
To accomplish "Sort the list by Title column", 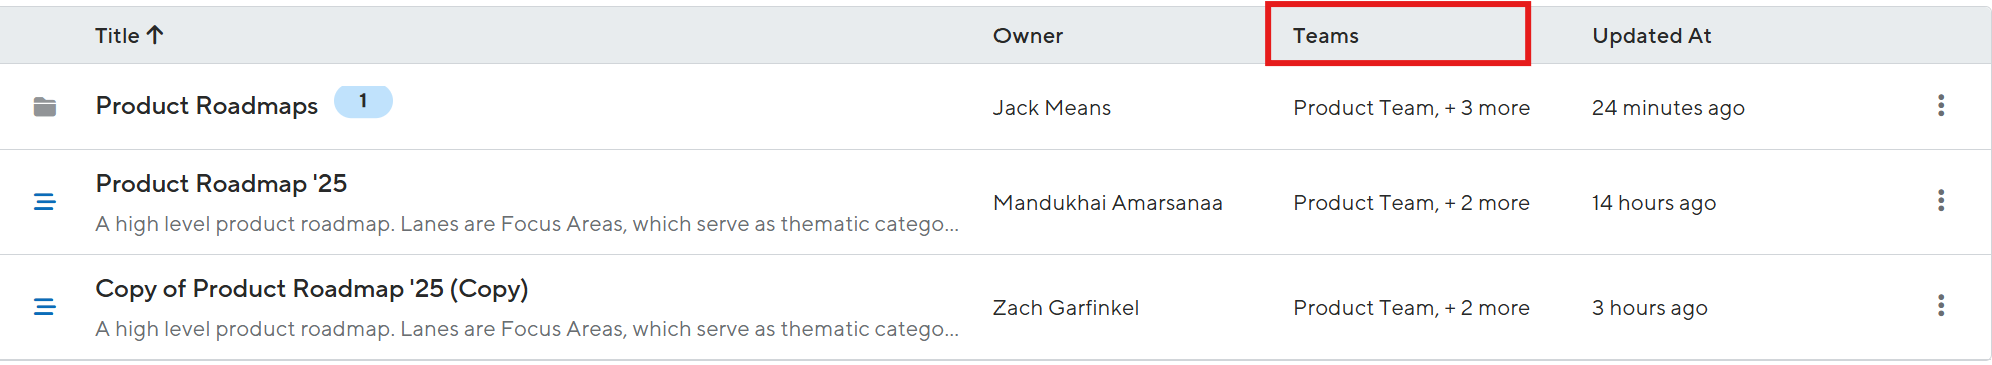I will (x=117, y=36).
